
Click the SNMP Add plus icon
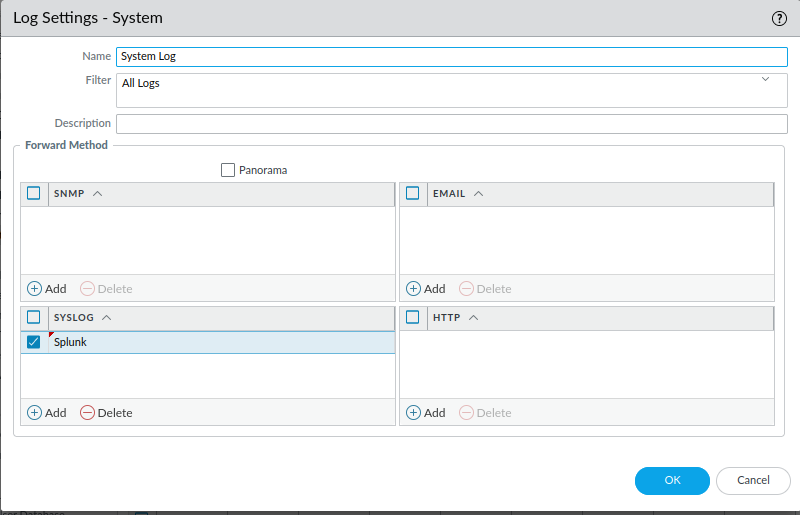34,288
